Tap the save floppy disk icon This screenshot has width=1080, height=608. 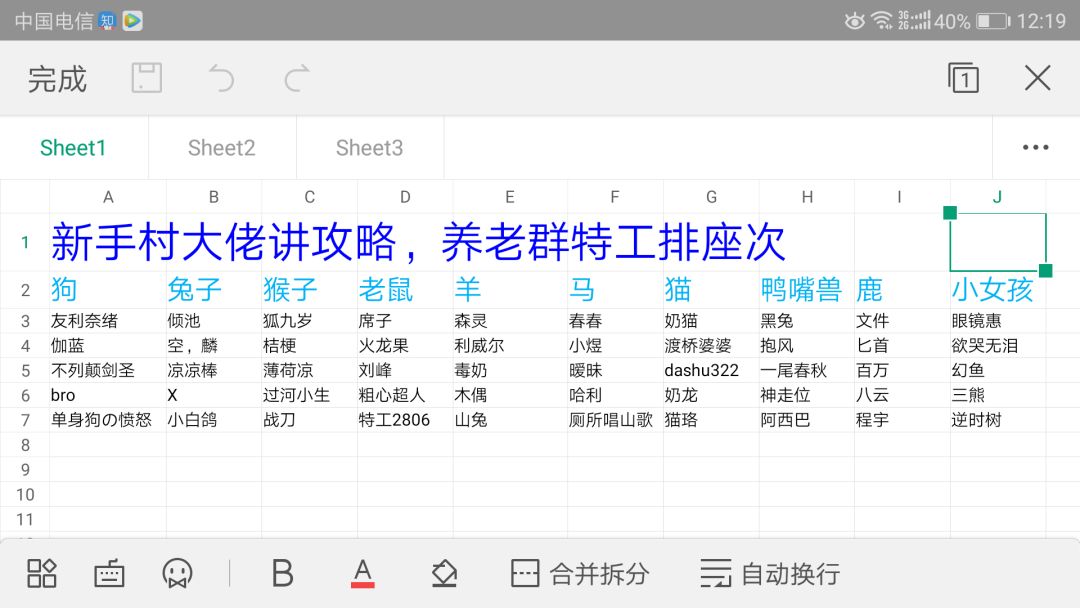147,78
